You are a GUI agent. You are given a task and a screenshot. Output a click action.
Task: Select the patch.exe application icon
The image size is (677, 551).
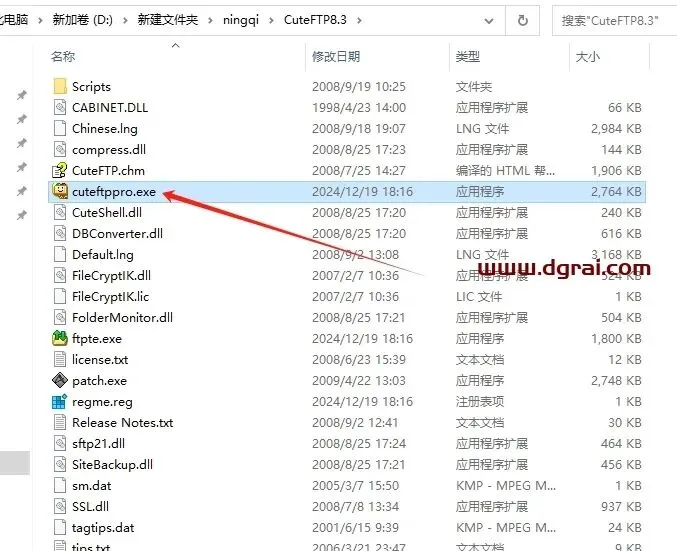(60, 380)
